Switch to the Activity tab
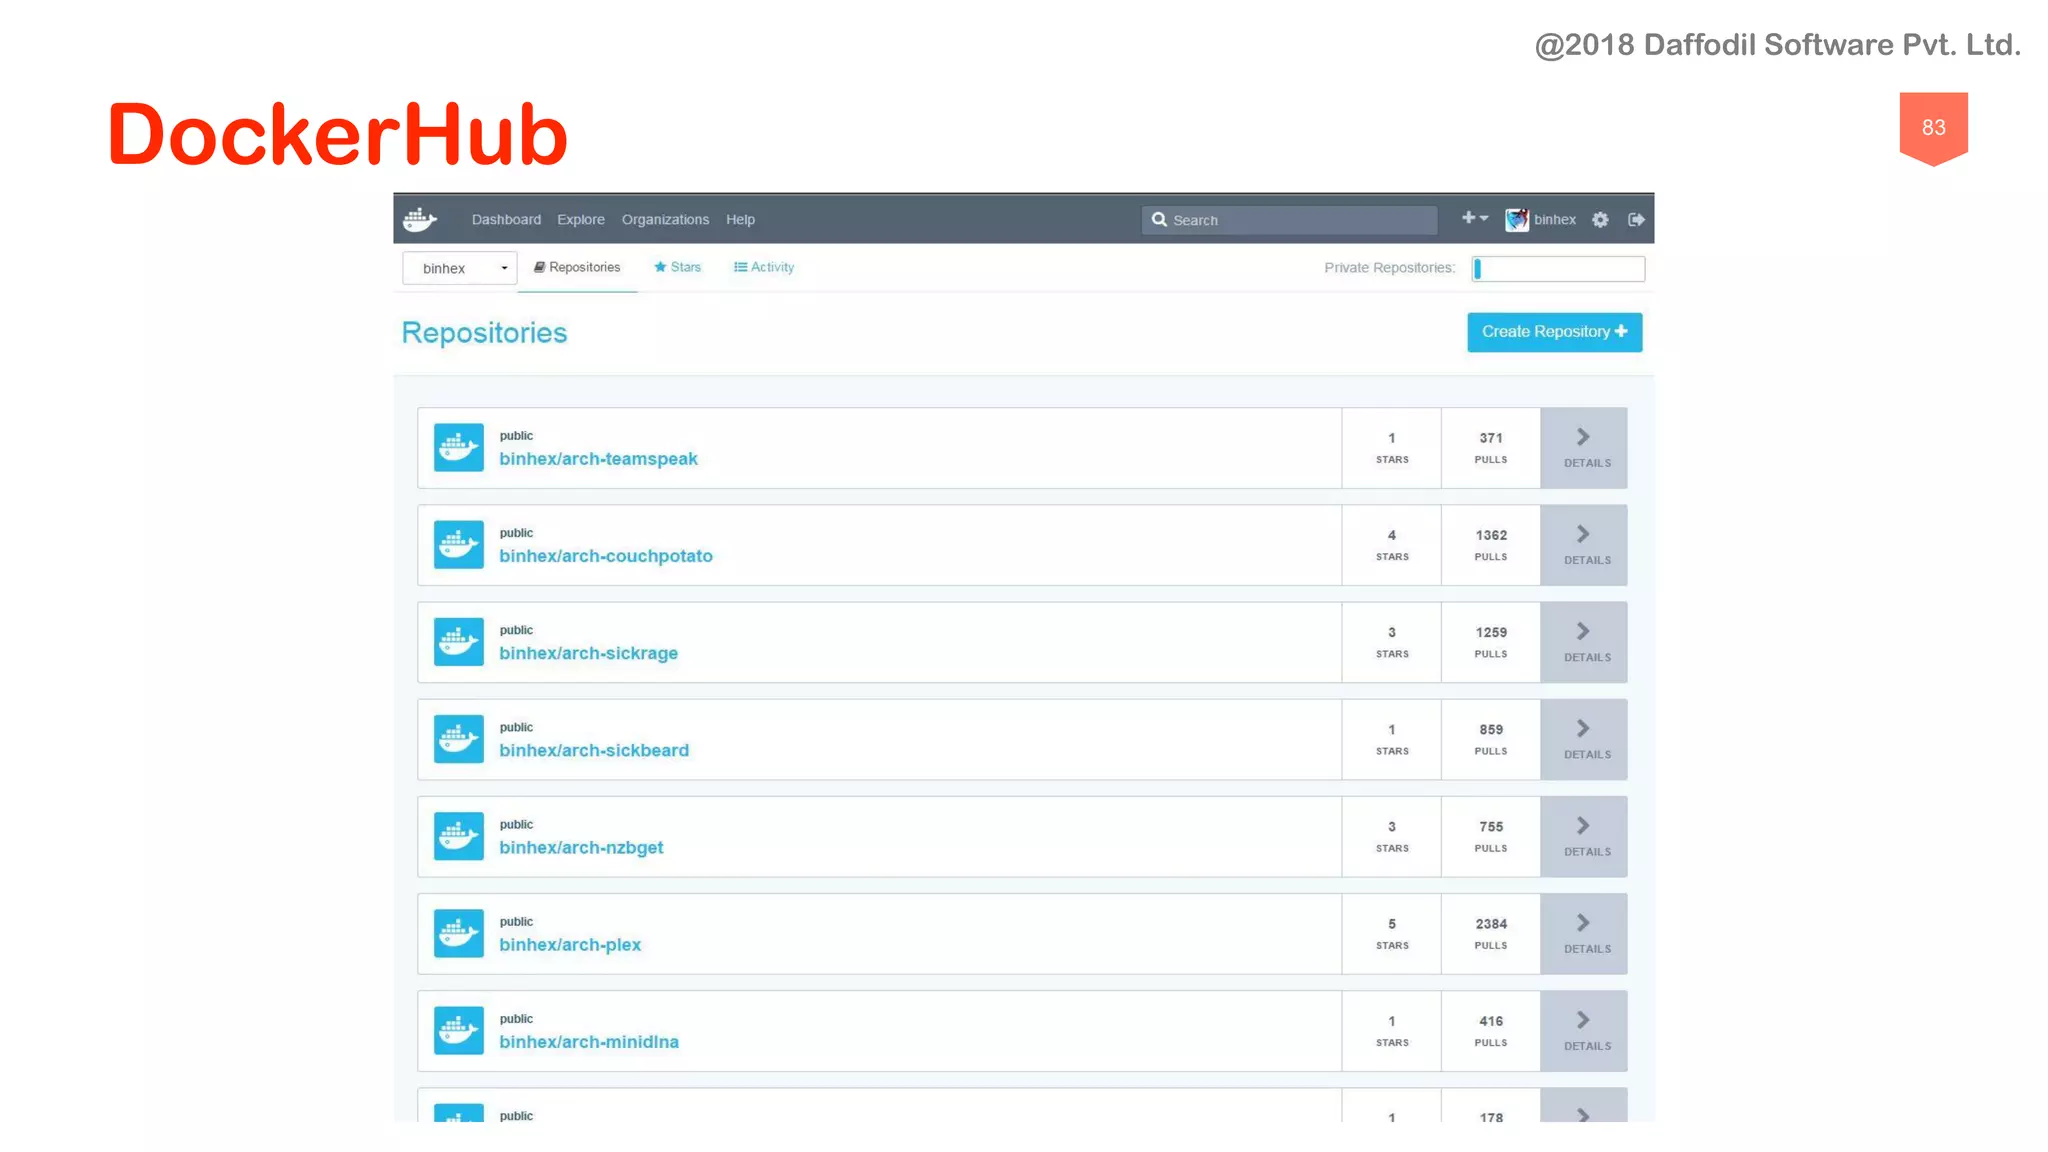This screenshot has height=1152, width=2048. 764,268
